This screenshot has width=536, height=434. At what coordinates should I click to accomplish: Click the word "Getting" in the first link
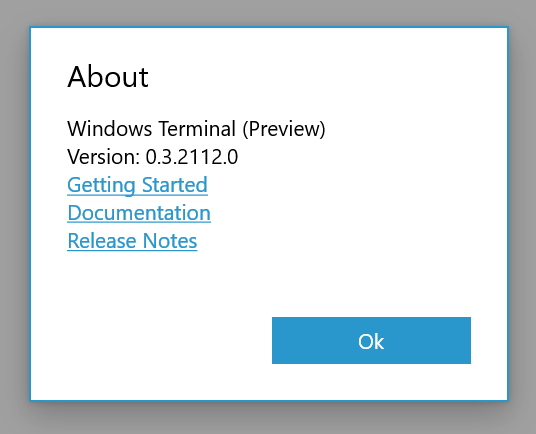pos(101,185)
